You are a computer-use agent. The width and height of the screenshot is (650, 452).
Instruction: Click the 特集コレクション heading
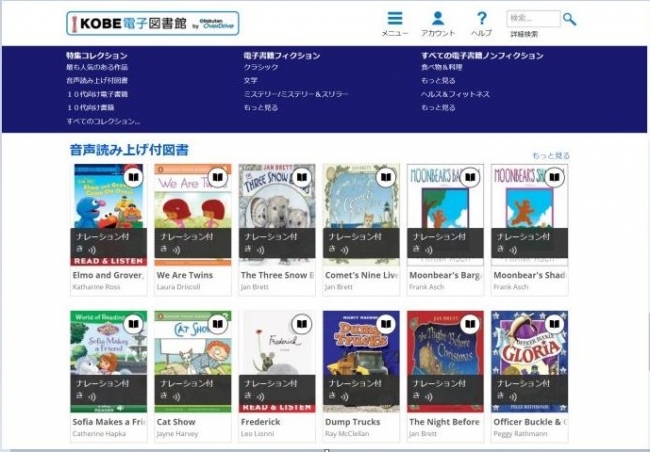tap(97, 56)
